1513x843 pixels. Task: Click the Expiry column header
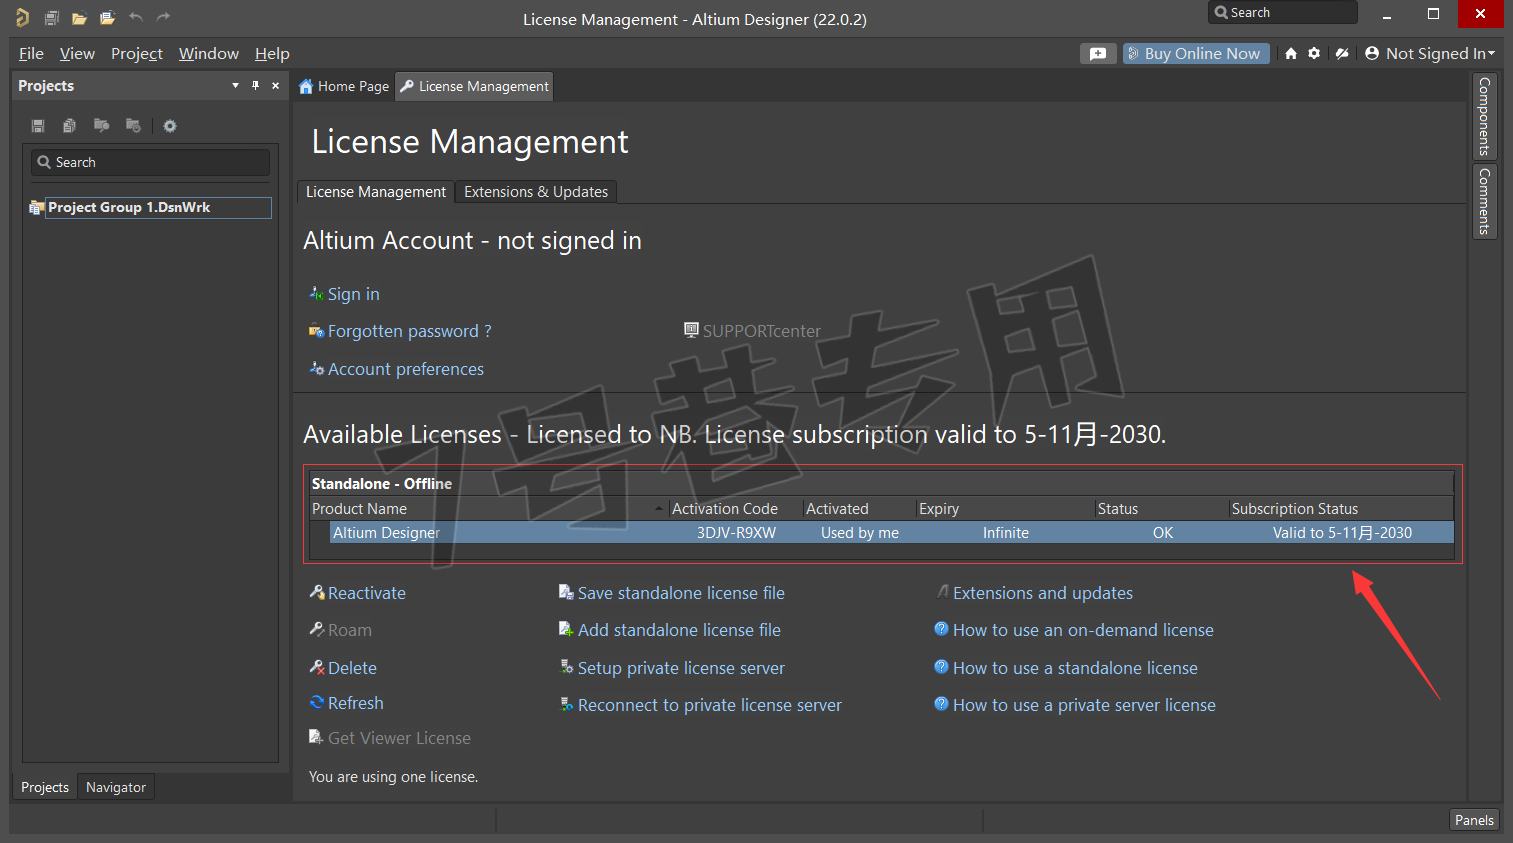click(1005, 509)
